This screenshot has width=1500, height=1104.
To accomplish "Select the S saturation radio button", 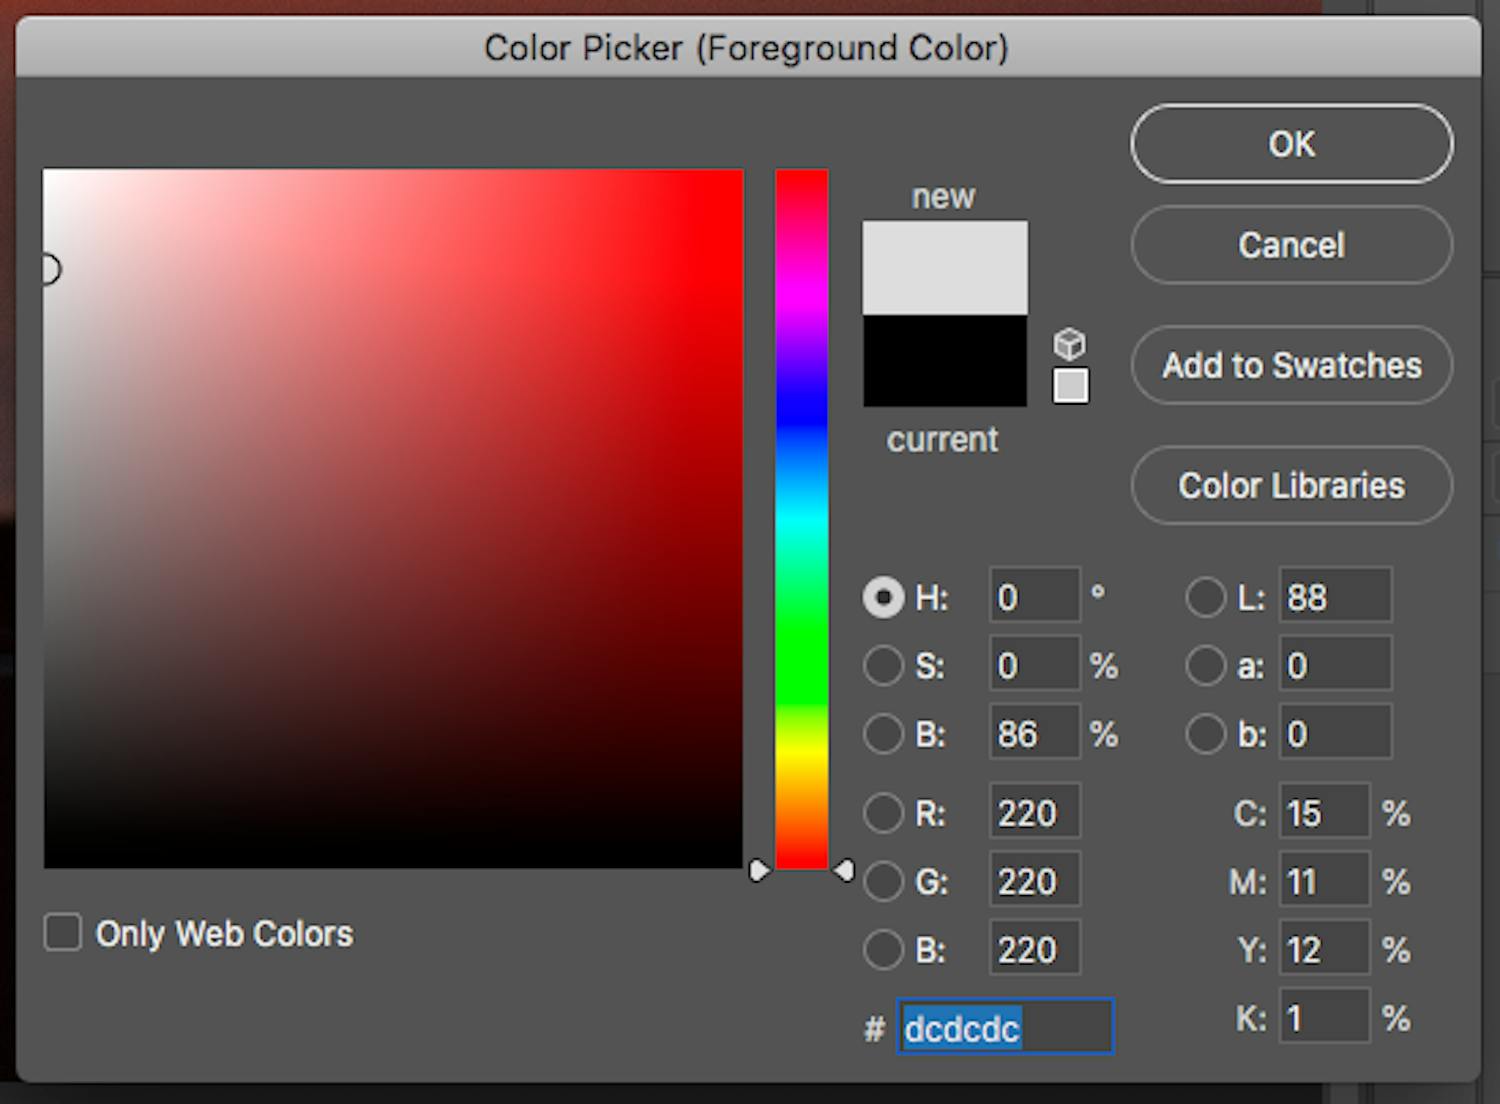I will click(x=883, y=666).
